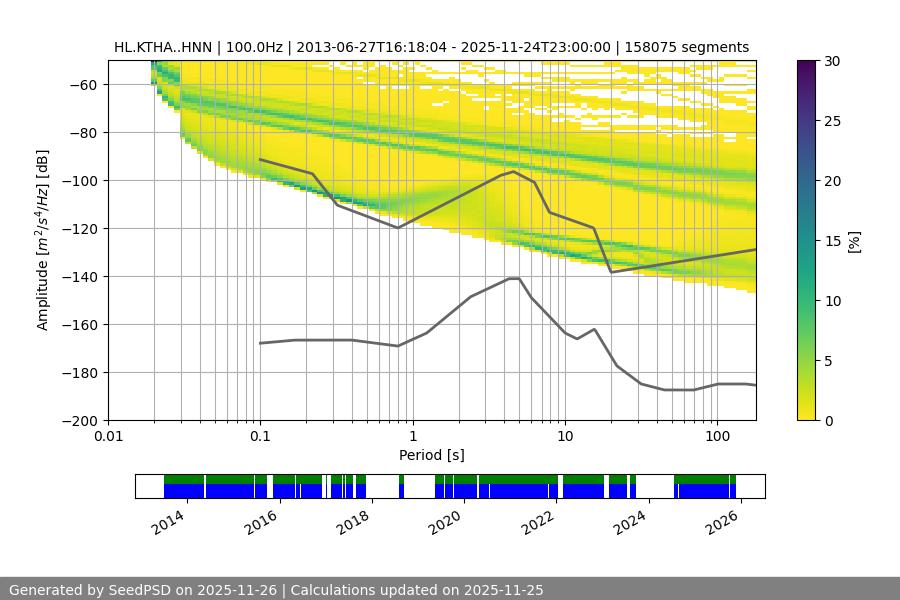Click the Amplitude y-axis label
900x600 pixels.
[43, 240]
